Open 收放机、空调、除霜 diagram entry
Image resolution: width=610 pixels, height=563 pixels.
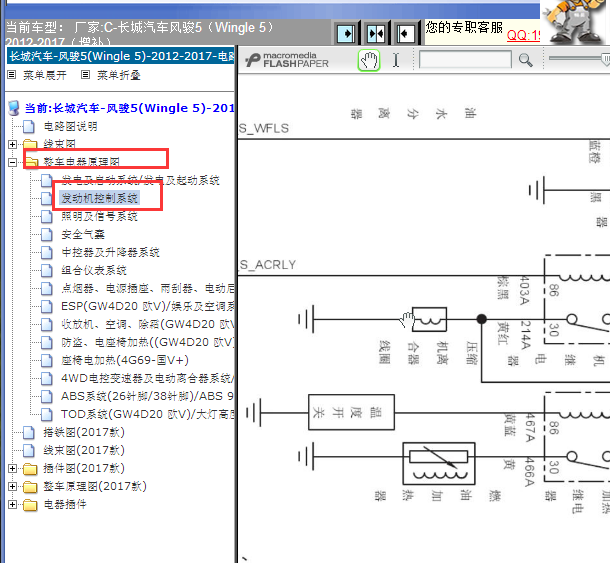(148, 324)
